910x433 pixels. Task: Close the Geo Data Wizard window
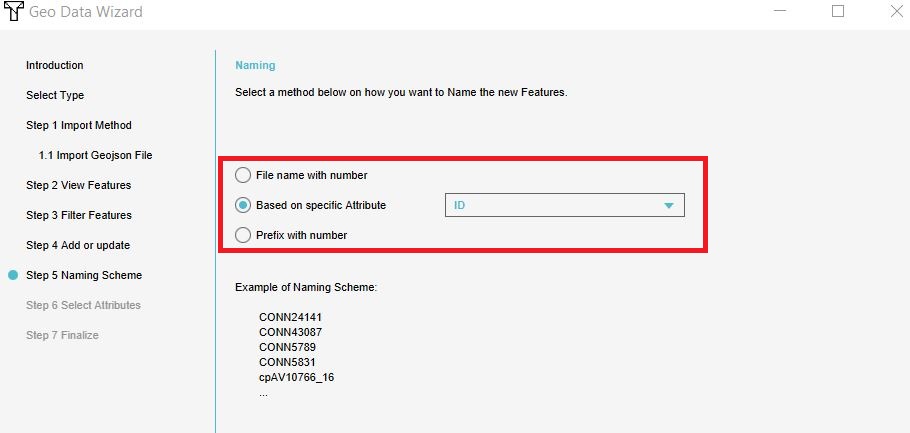(x=895, y=12)
